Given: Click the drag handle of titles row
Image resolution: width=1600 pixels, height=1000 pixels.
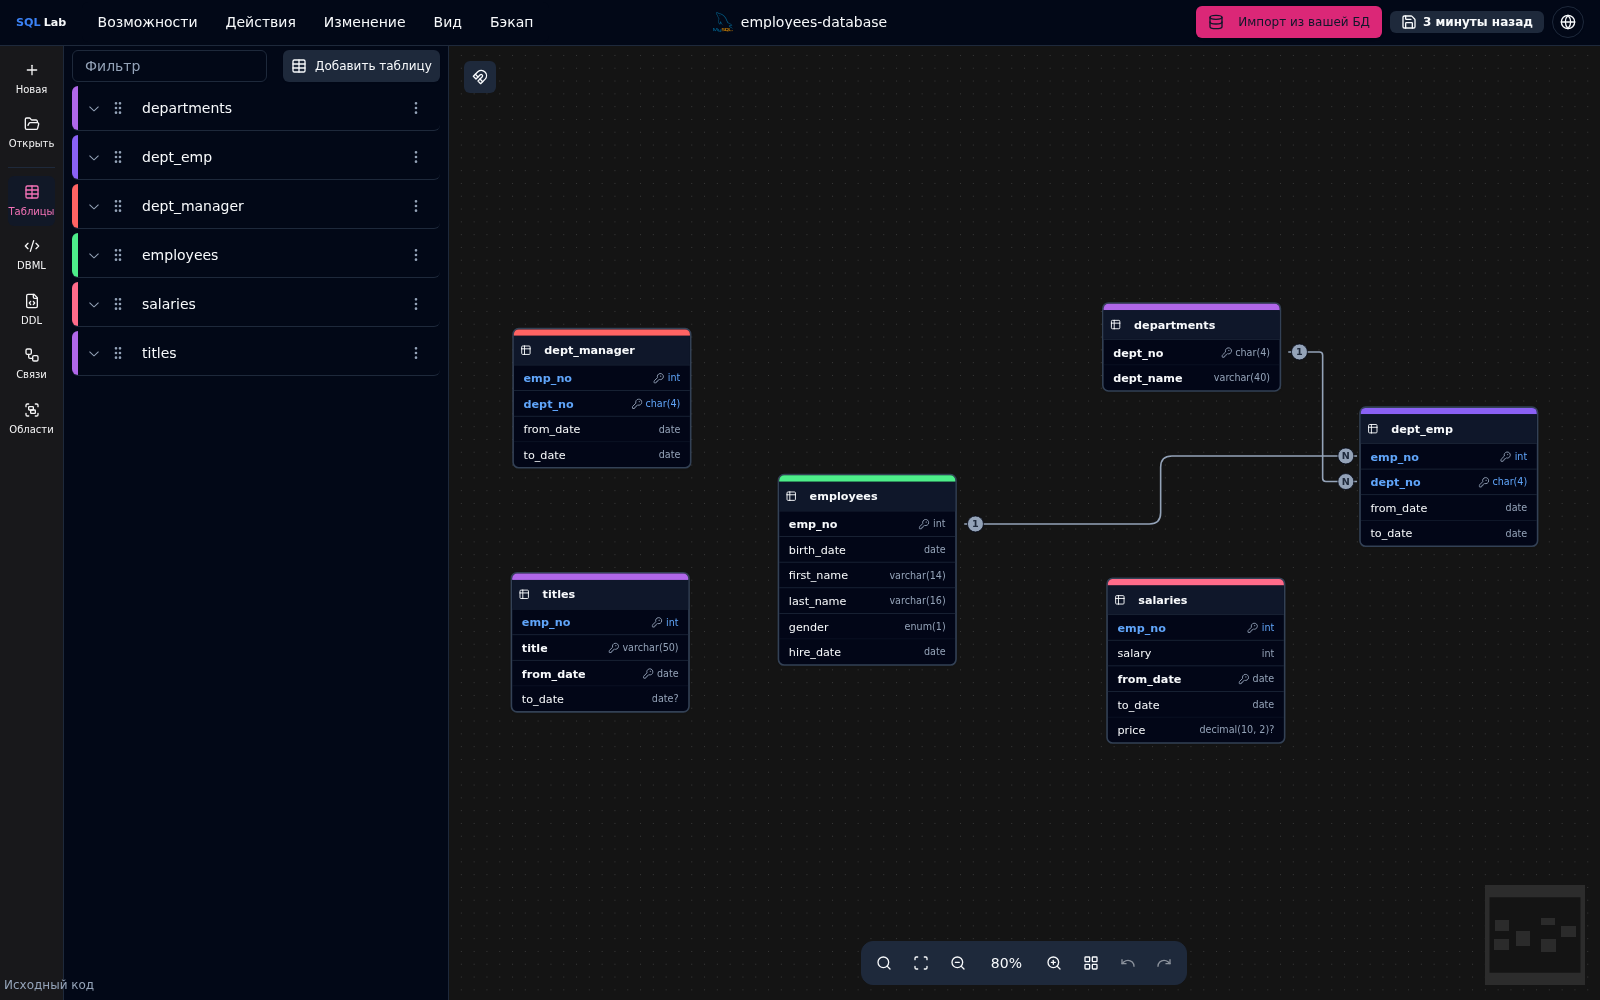Looking at the screenshot, I should (118, 353).
